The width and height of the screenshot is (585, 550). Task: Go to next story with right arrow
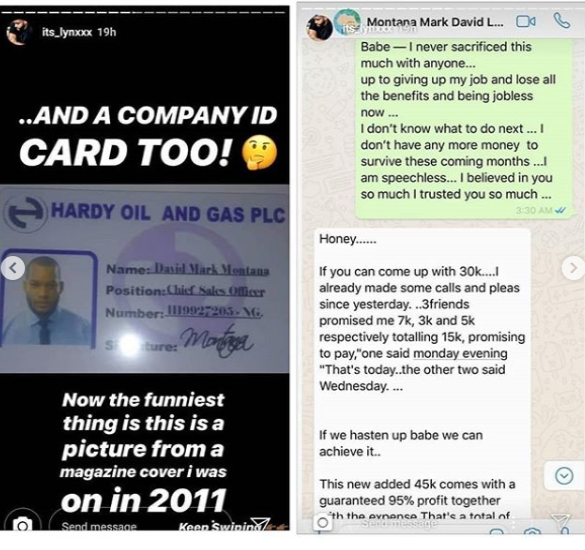573,268
